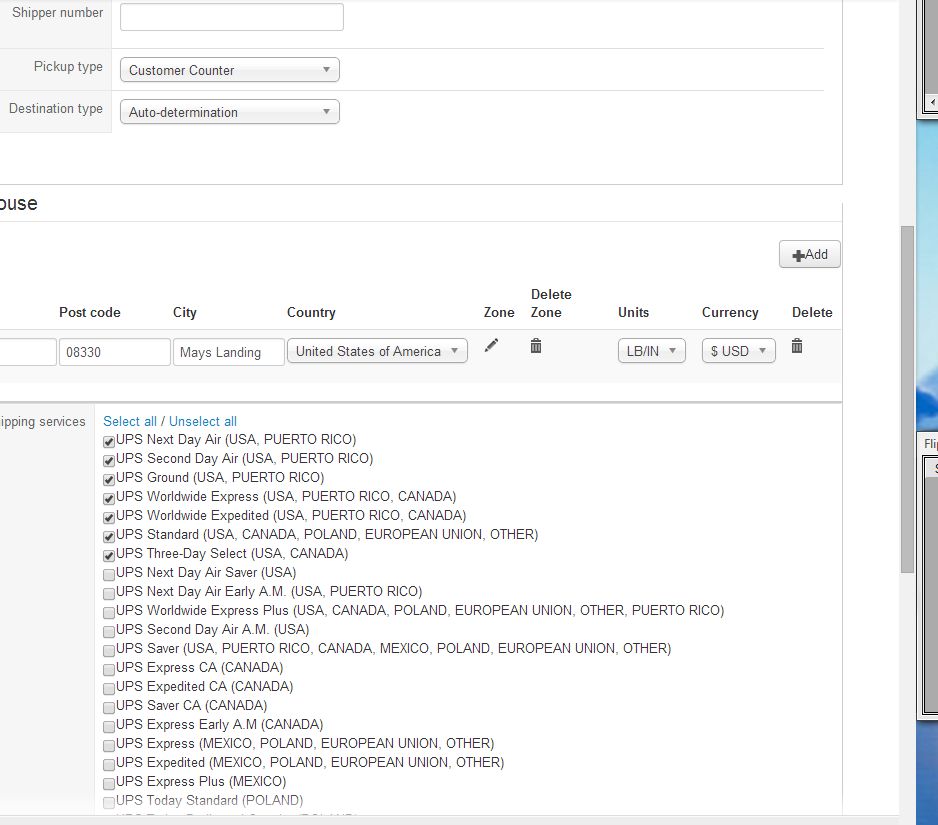Image resolution: width=938 pixels, height=825 pixels.
Task: Click the Add warehouse button
Action: click(809, 254)
